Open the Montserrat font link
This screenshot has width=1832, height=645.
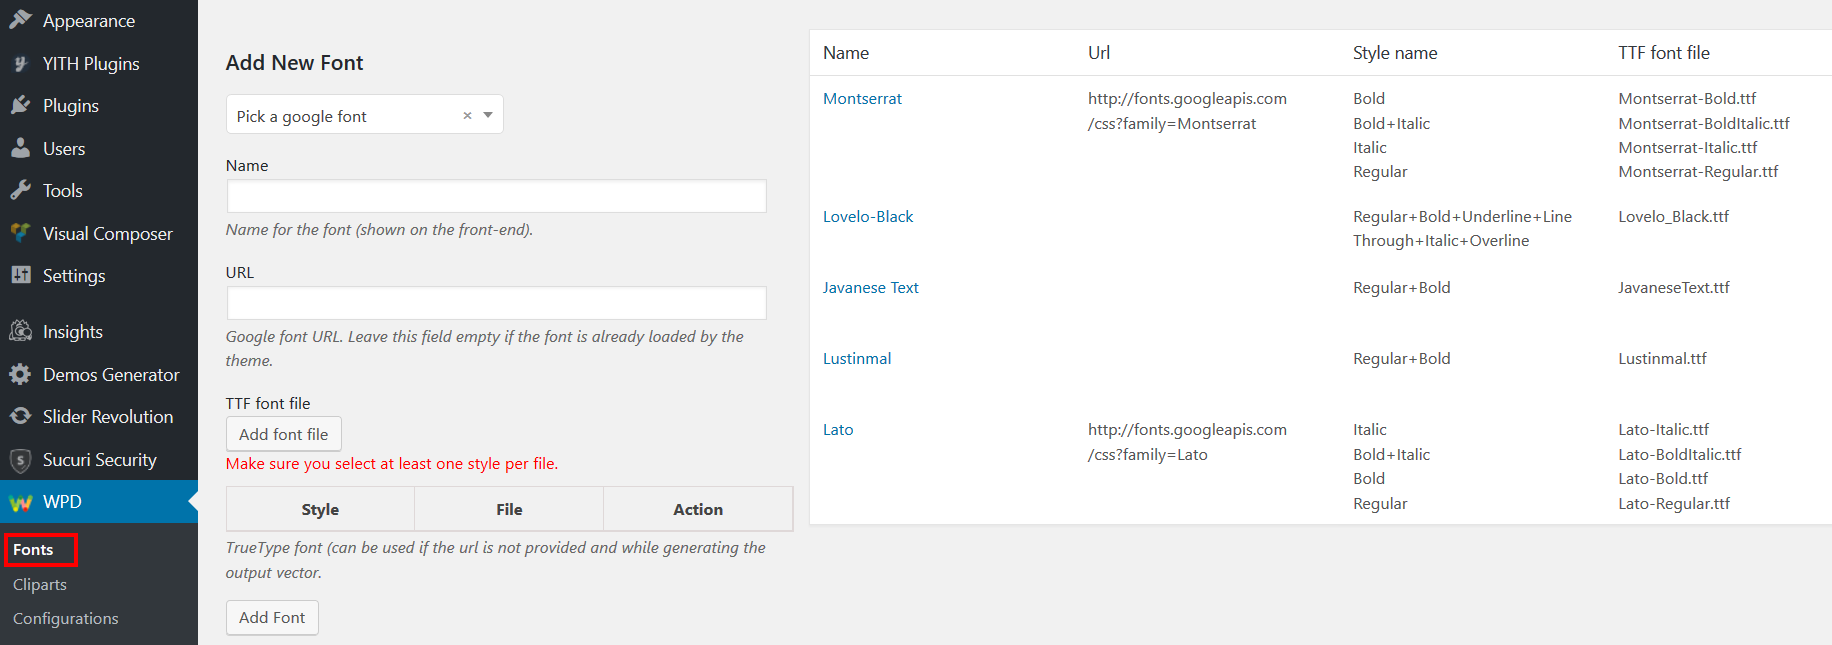(x=862, y=98)
